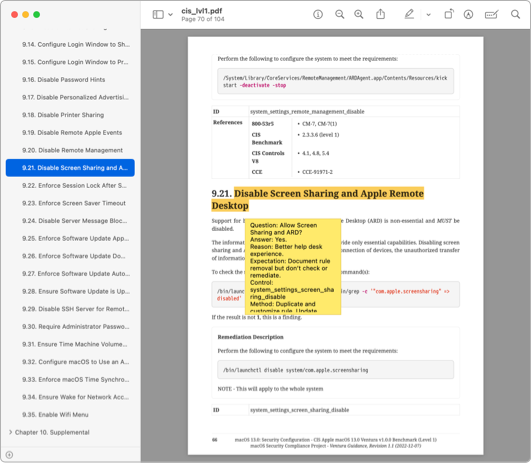This screenshot has width=531, height=464.
Task: Go to 9.22 Enforce Session Lock
Action: [x=74, y=185]
